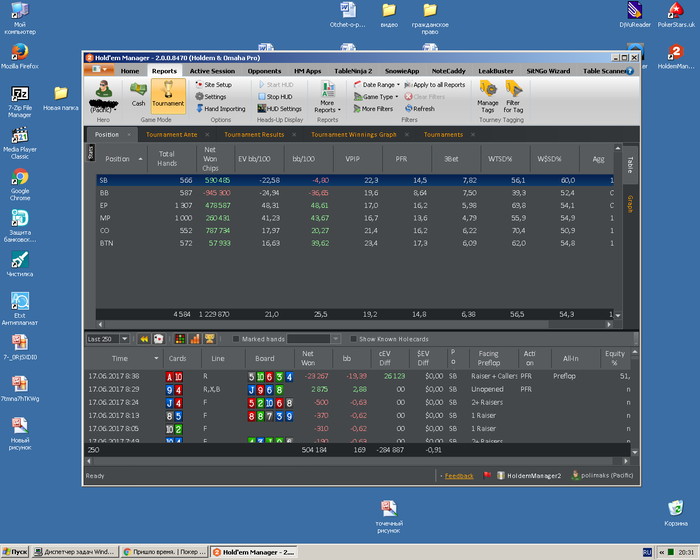700x560 pixels.
Task: Close the Tournament Ante tab
Action: [x=207, y=134]
